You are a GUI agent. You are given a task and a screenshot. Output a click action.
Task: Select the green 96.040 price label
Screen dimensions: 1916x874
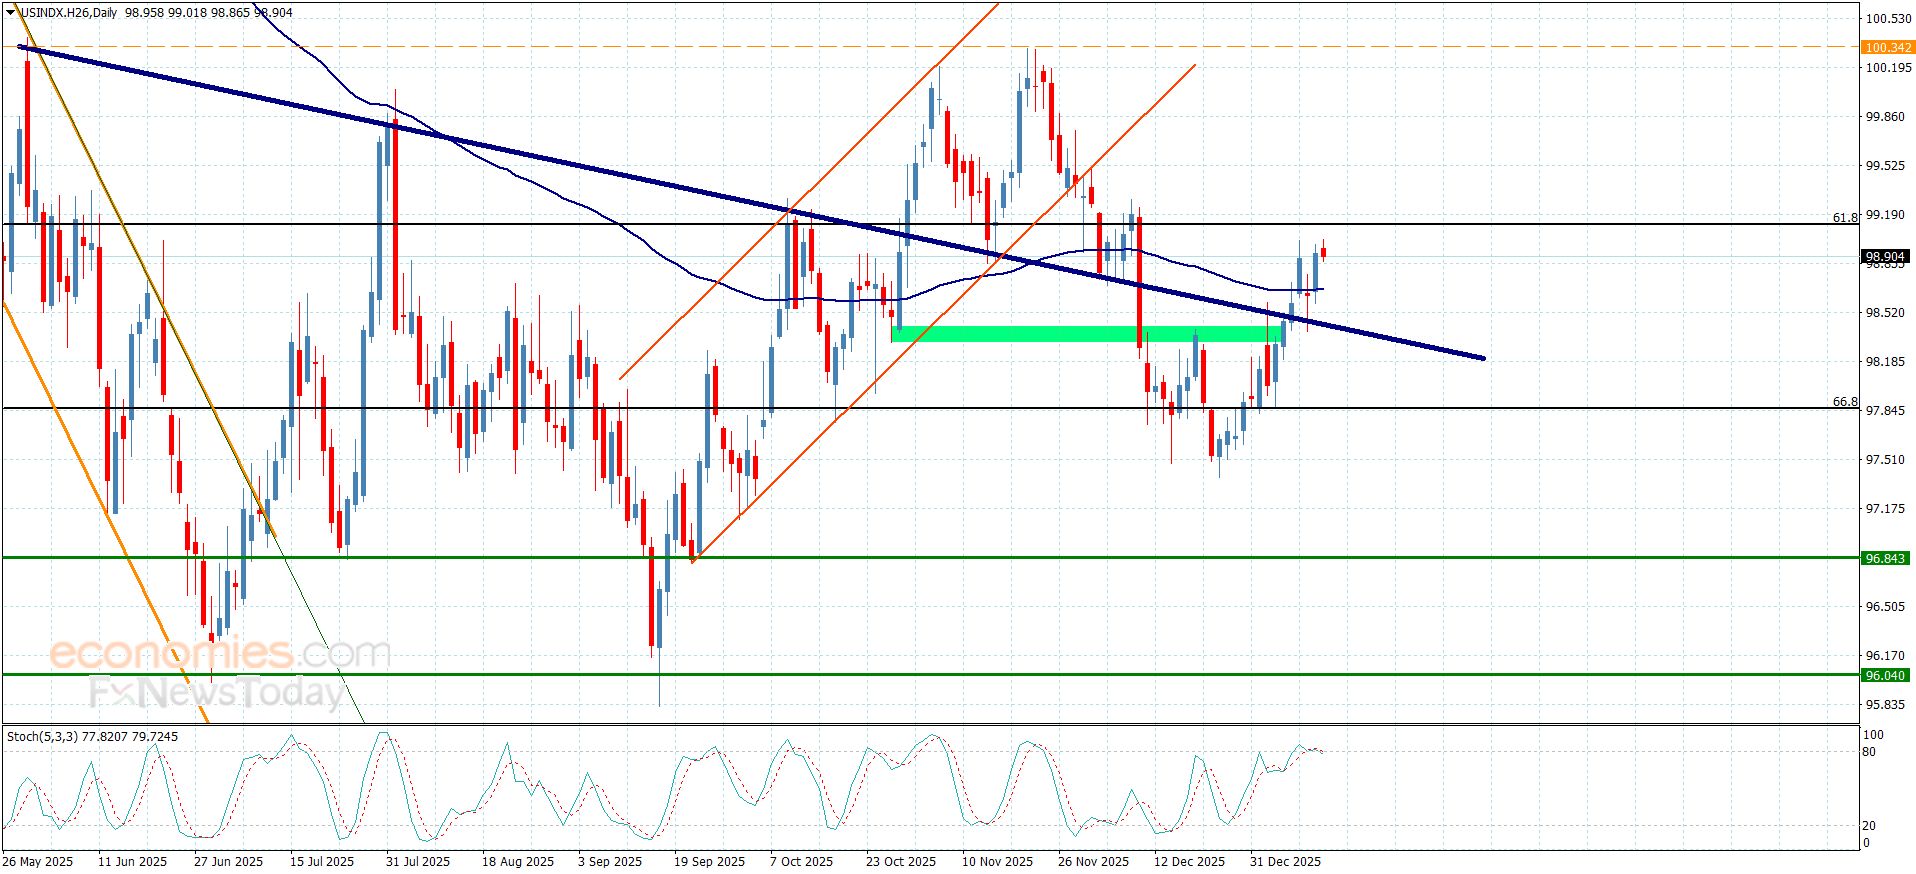(x=1885, y=675)
